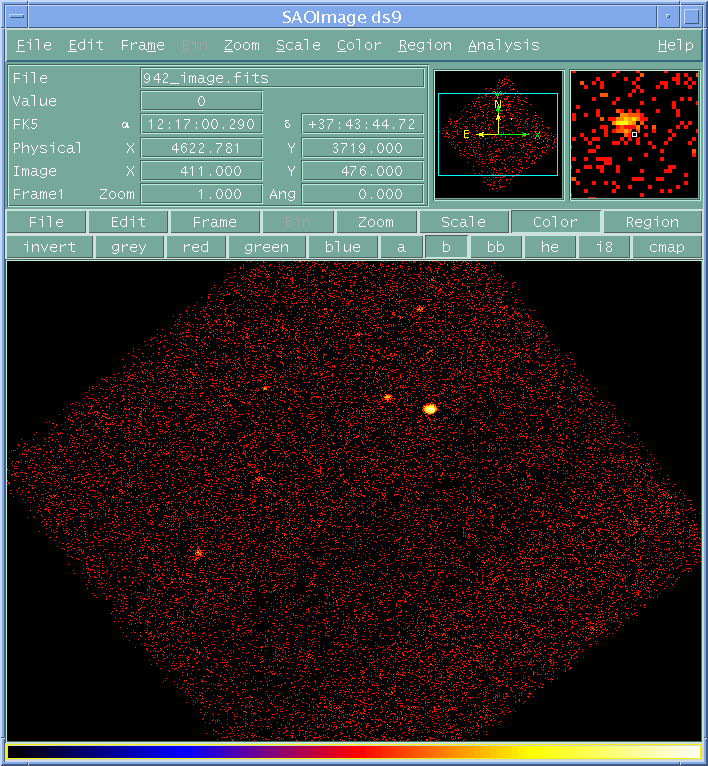The width and height of the screenshot is (708, 766).
Task: Click the Physical Y coordinate field
Action: (x=362, y=148)
